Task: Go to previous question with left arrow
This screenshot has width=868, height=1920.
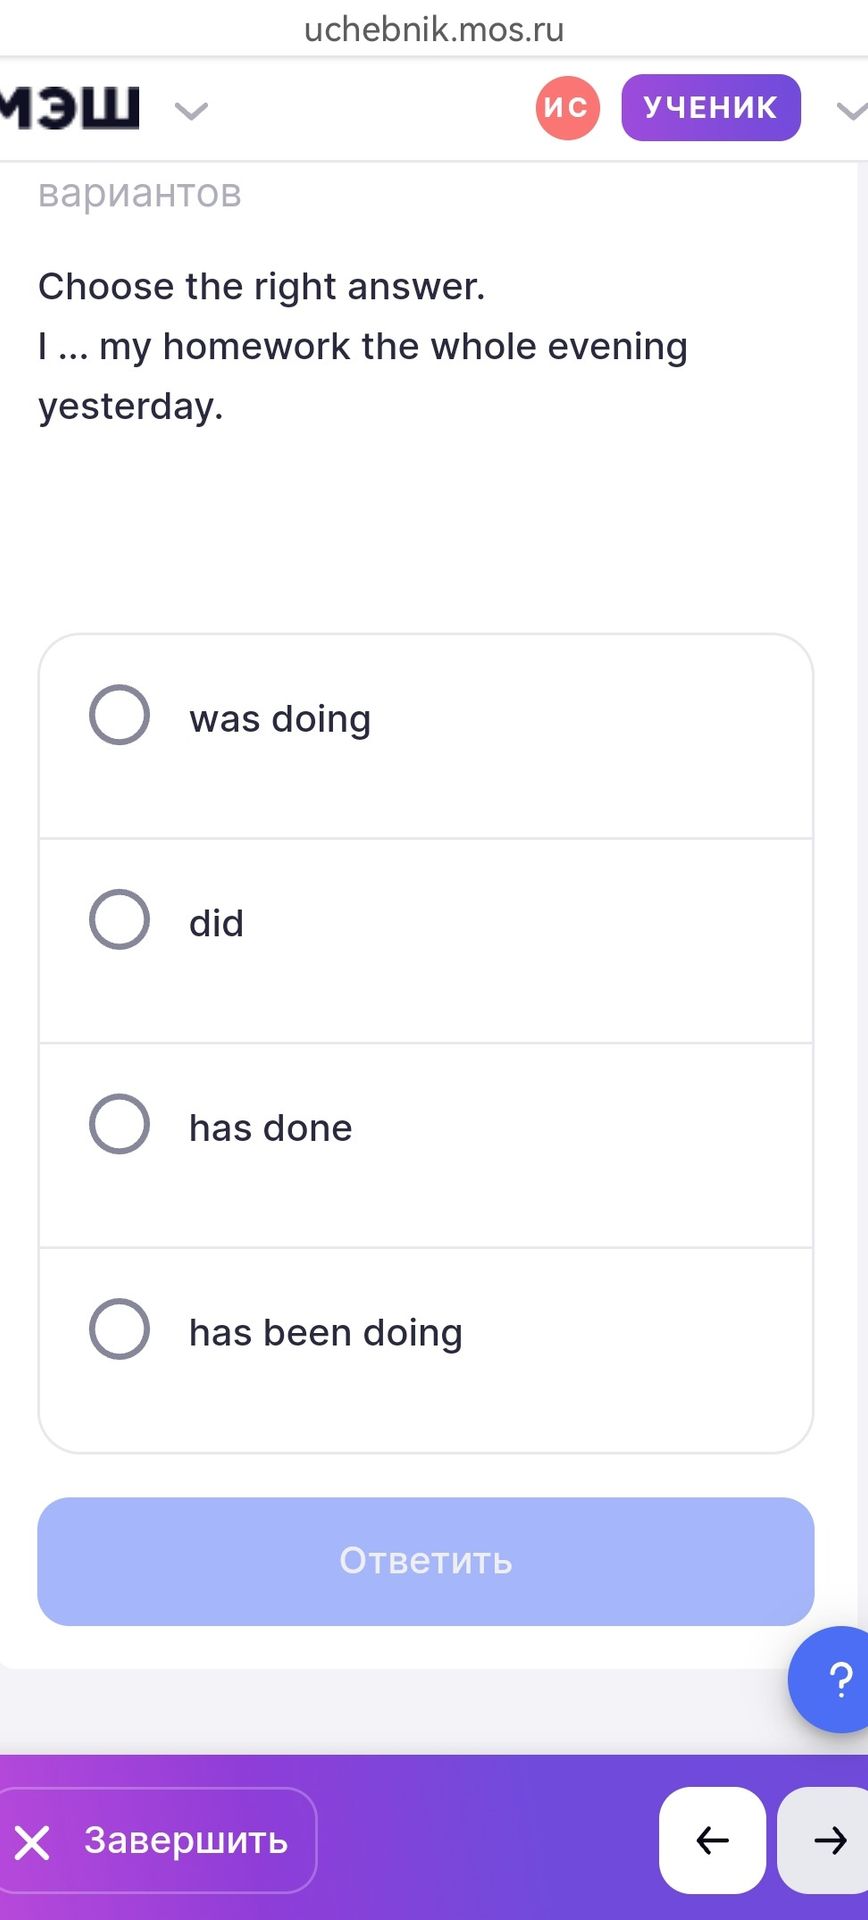Action: coord(712,1840)
